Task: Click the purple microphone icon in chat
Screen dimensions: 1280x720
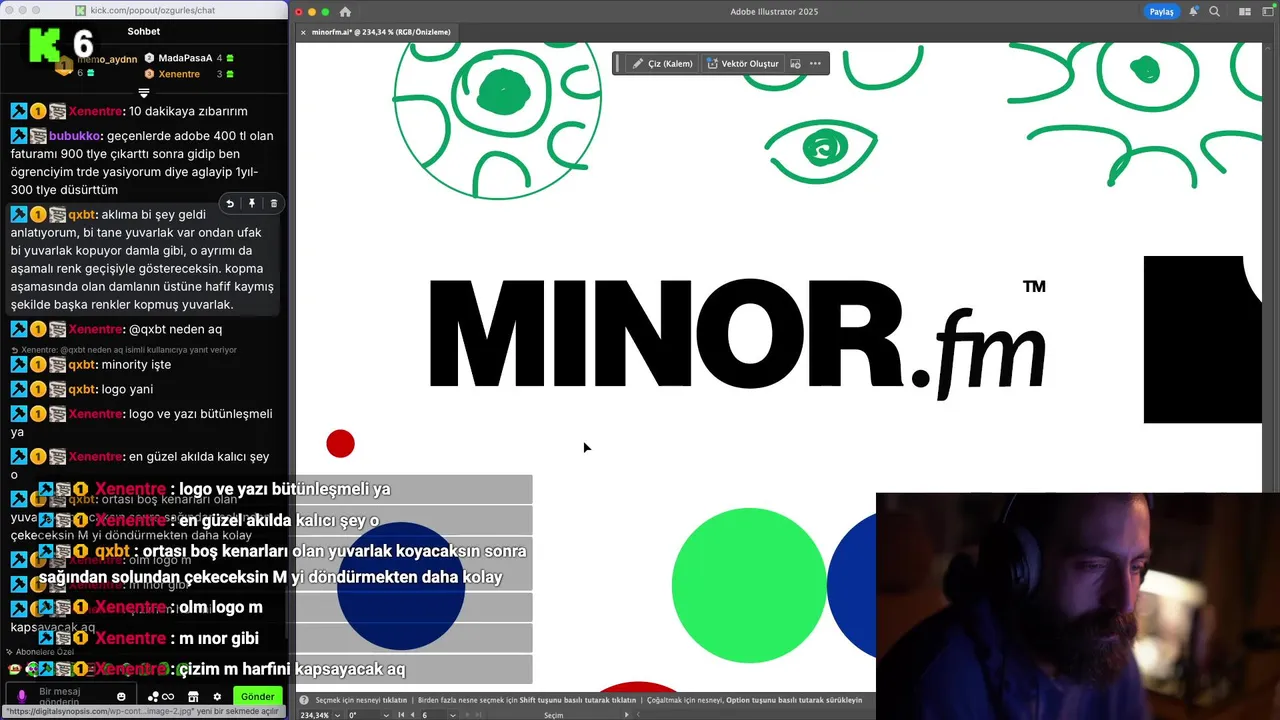Action: pos(21,696)
